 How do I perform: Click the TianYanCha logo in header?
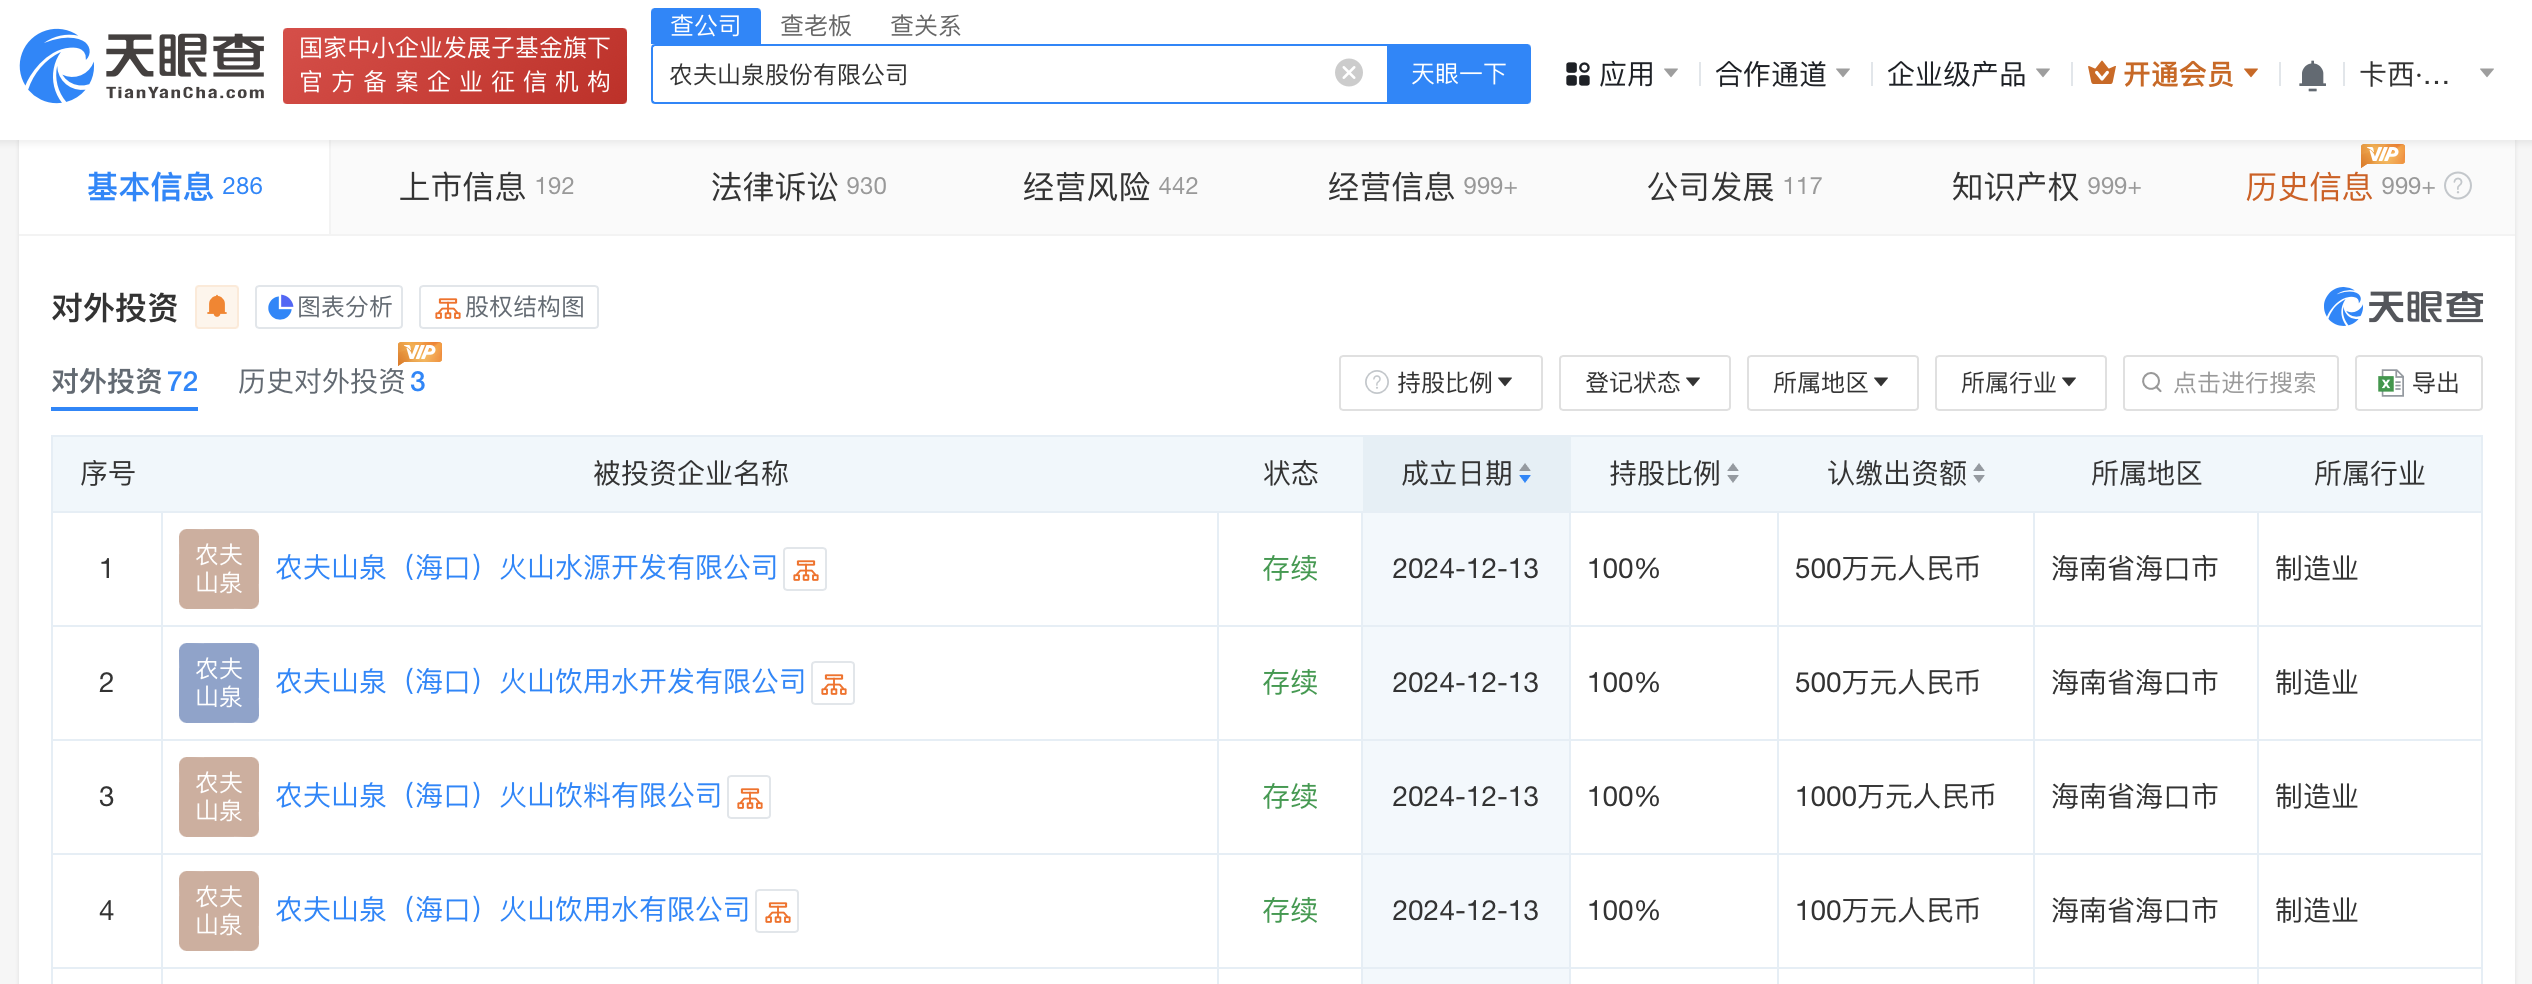[143, 65]
